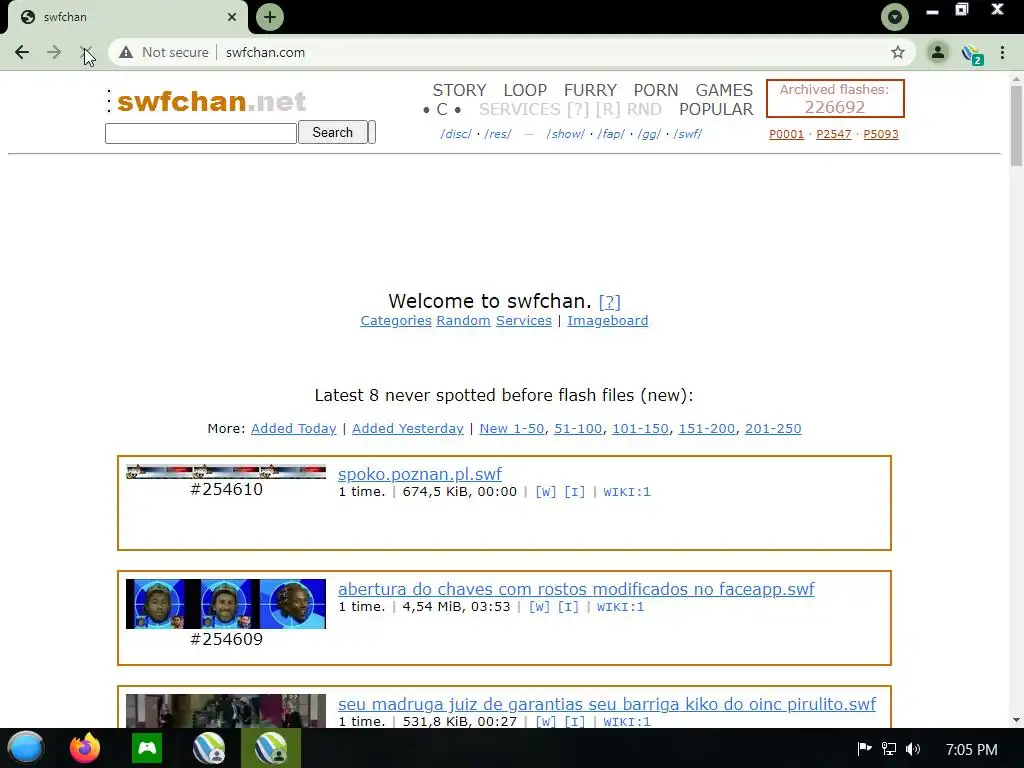Close the swfchan tab
1024x768 pixels.
232,17
